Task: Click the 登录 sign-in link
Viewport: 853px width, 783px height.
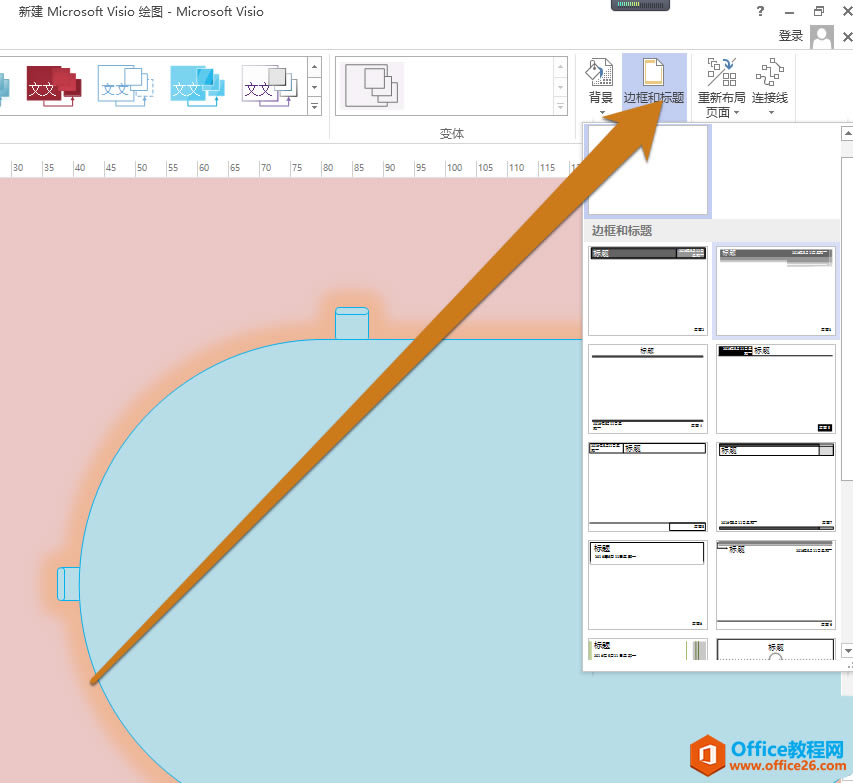Action: pyautogui.click(x=790, y=34)
